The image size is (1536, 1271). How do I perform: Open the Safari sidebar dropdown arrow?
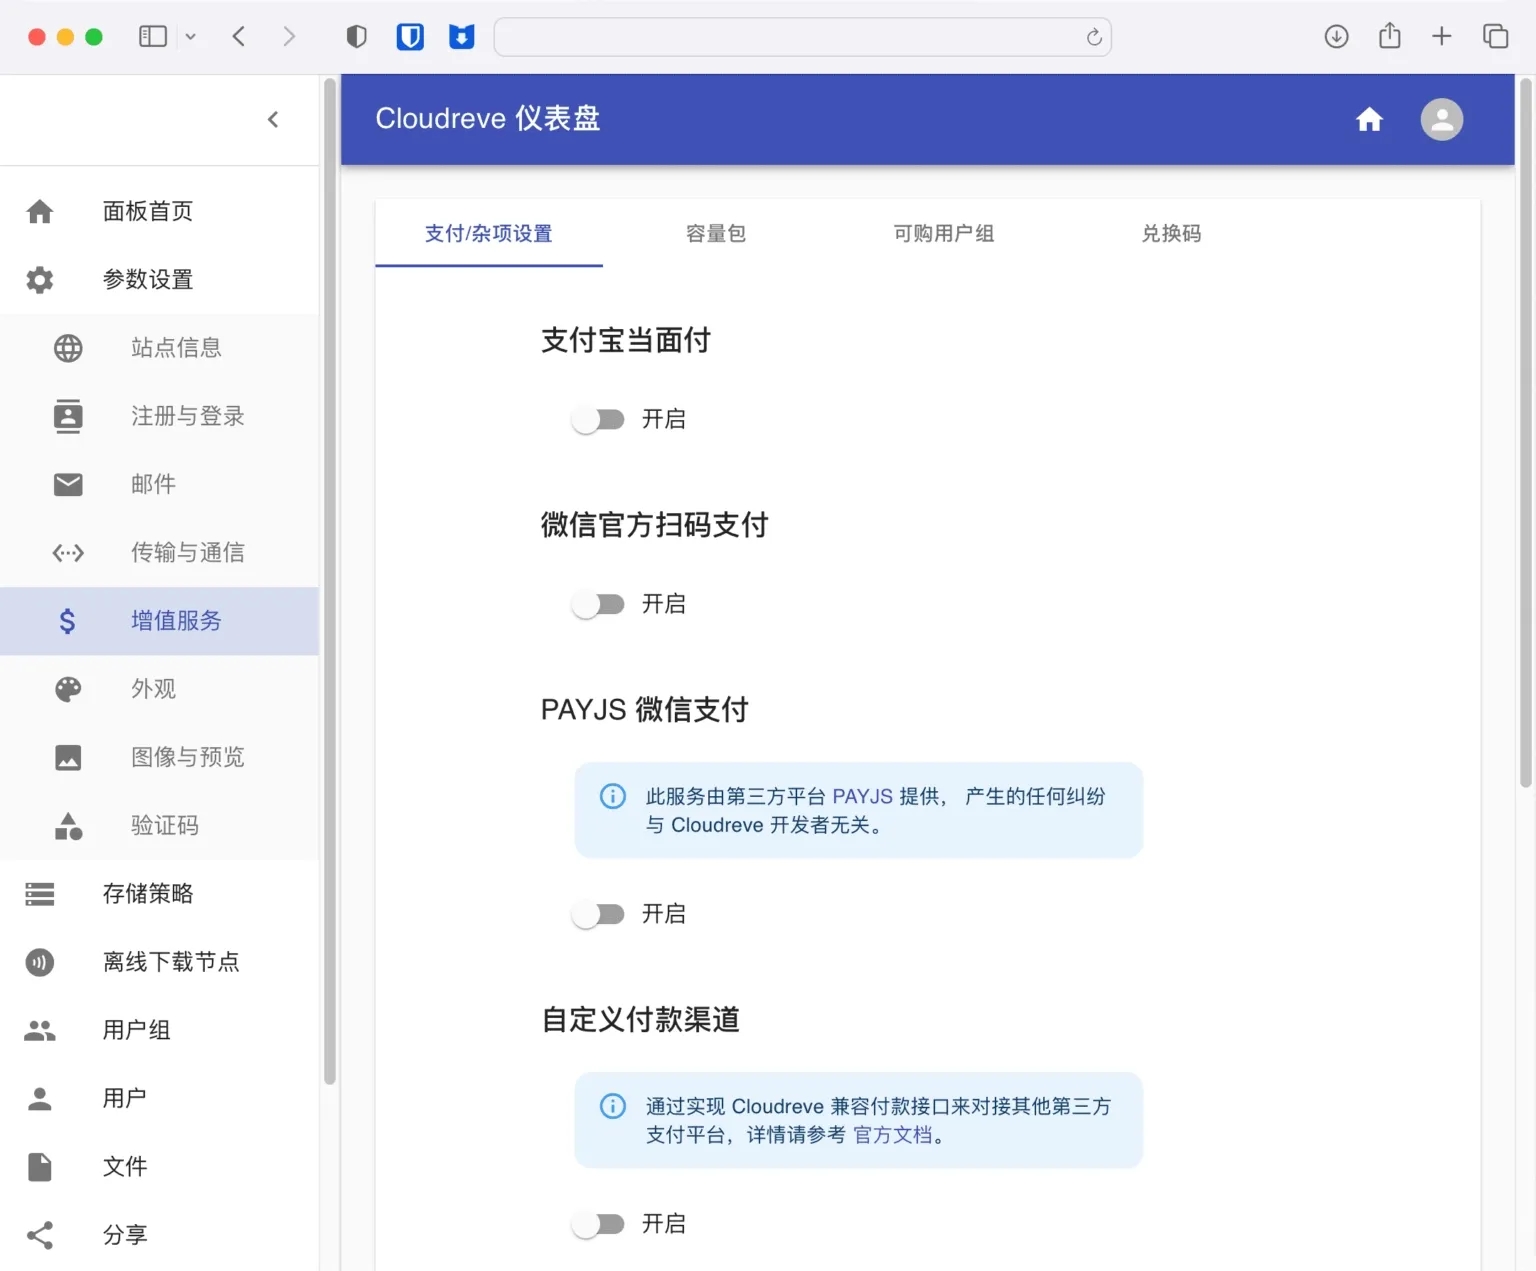tap(190, 37)
